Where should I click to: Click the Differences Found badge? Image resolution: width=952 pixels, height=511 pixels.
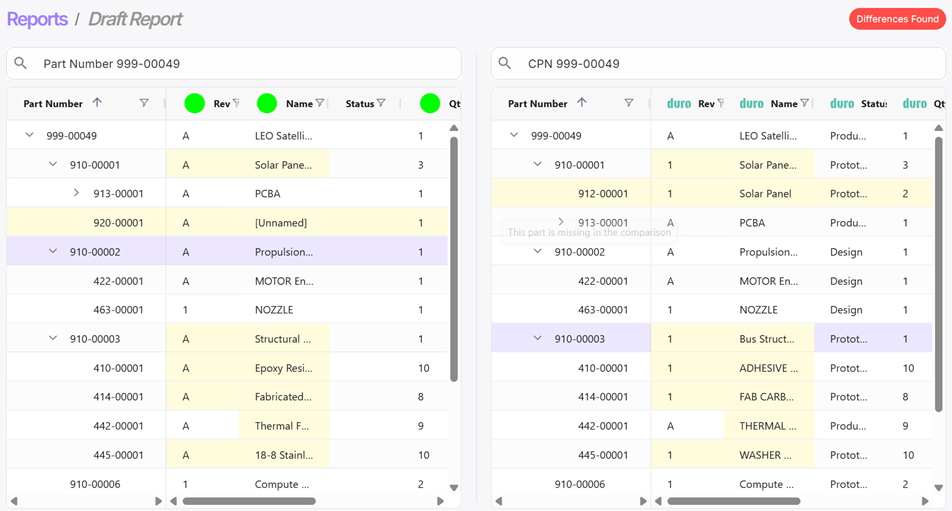(x=896, y=19)
